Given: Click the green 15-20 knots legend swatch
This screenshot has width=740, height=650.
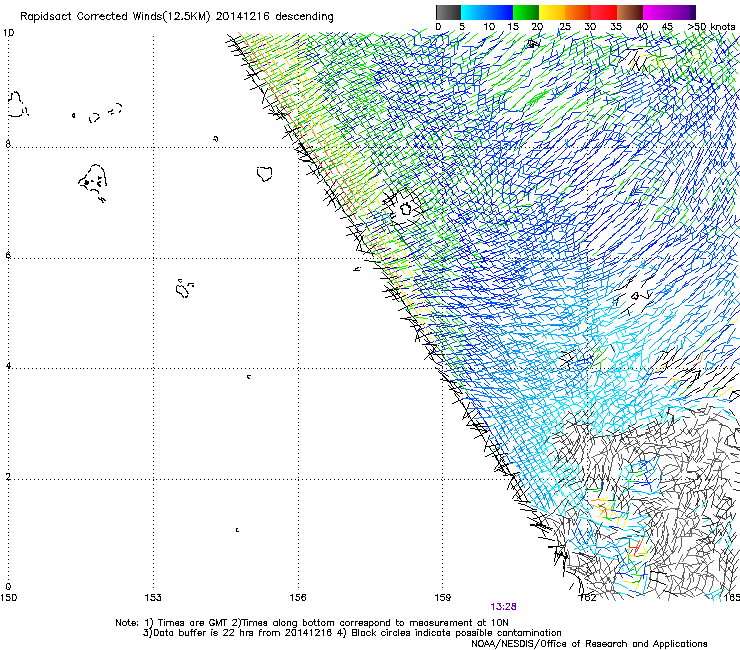Looking at the screenshot, I should pos(526,12).
